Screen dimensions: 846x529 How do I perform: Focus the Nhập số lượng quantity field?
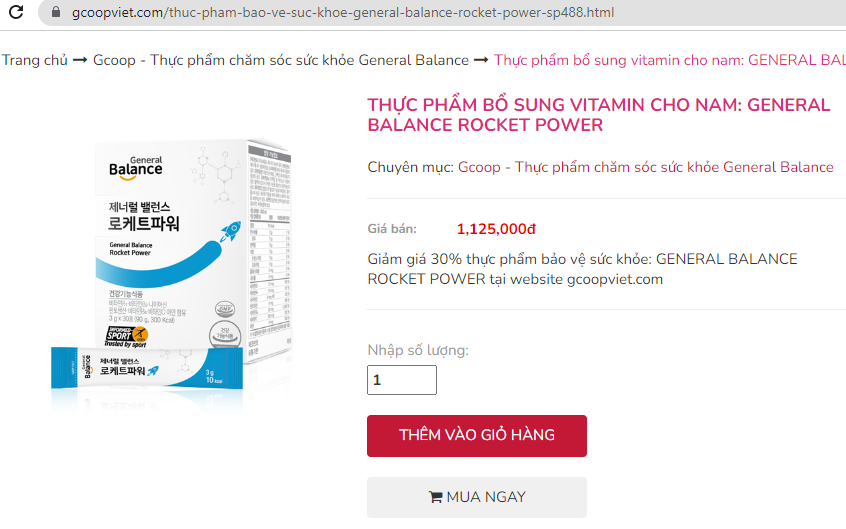(x=402, y=380)
